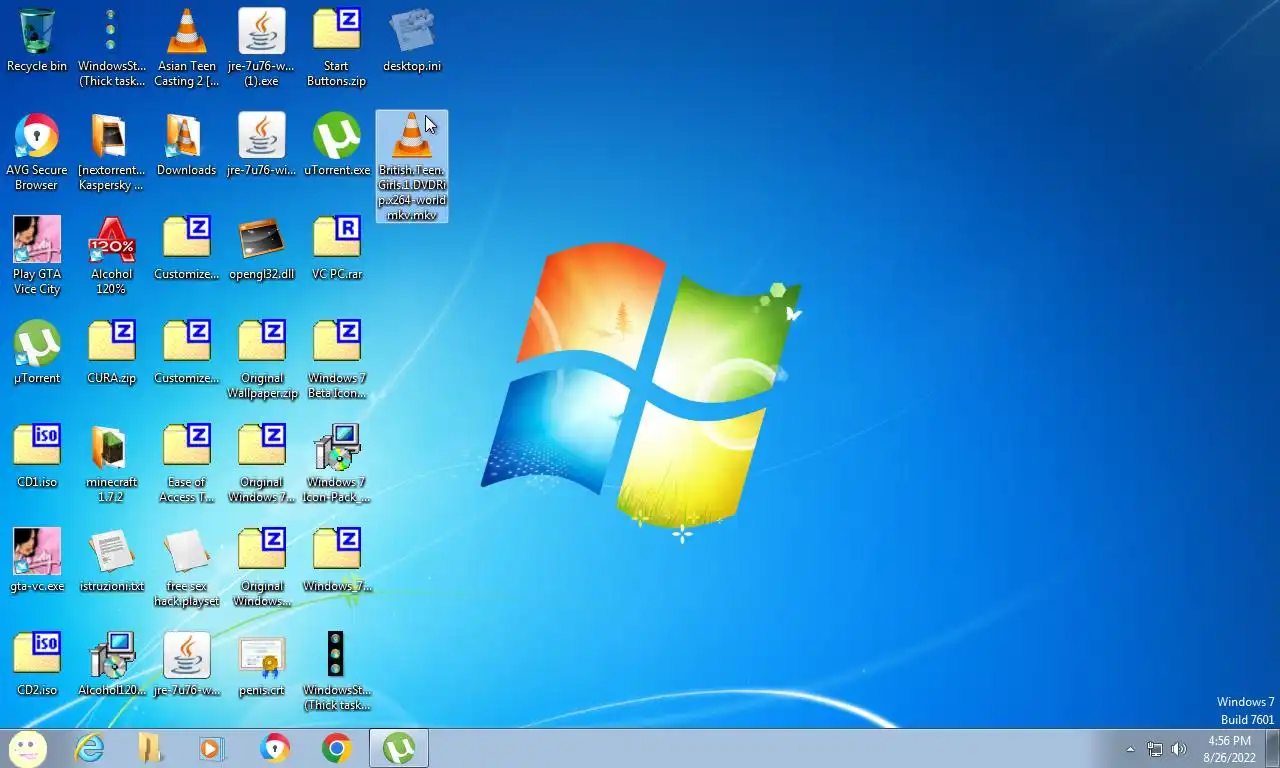Select Play GTA Vice City shortcut
This screenshot has height=768, width=1280.
tap(37, 255)
